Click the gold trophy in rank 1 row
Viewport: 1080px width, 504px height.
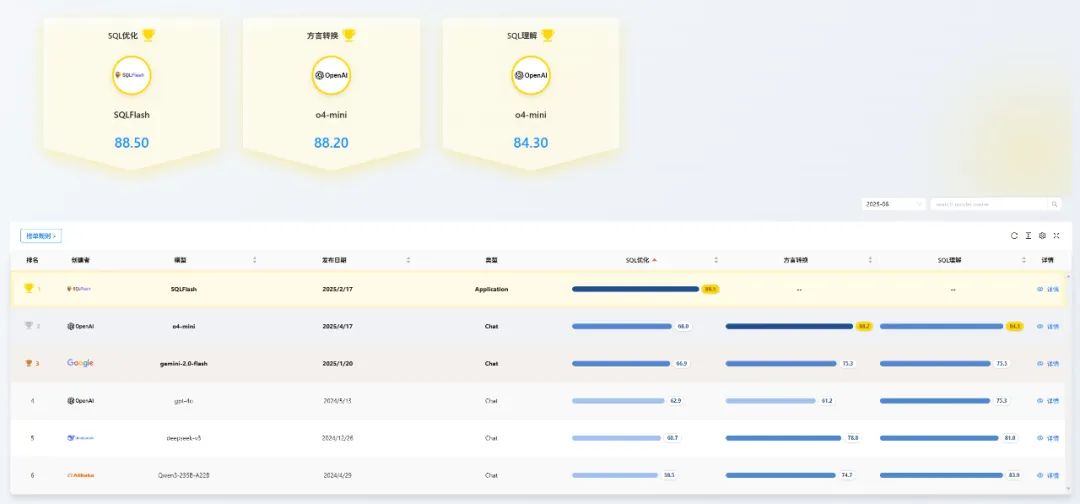click(x=29, y=288)
